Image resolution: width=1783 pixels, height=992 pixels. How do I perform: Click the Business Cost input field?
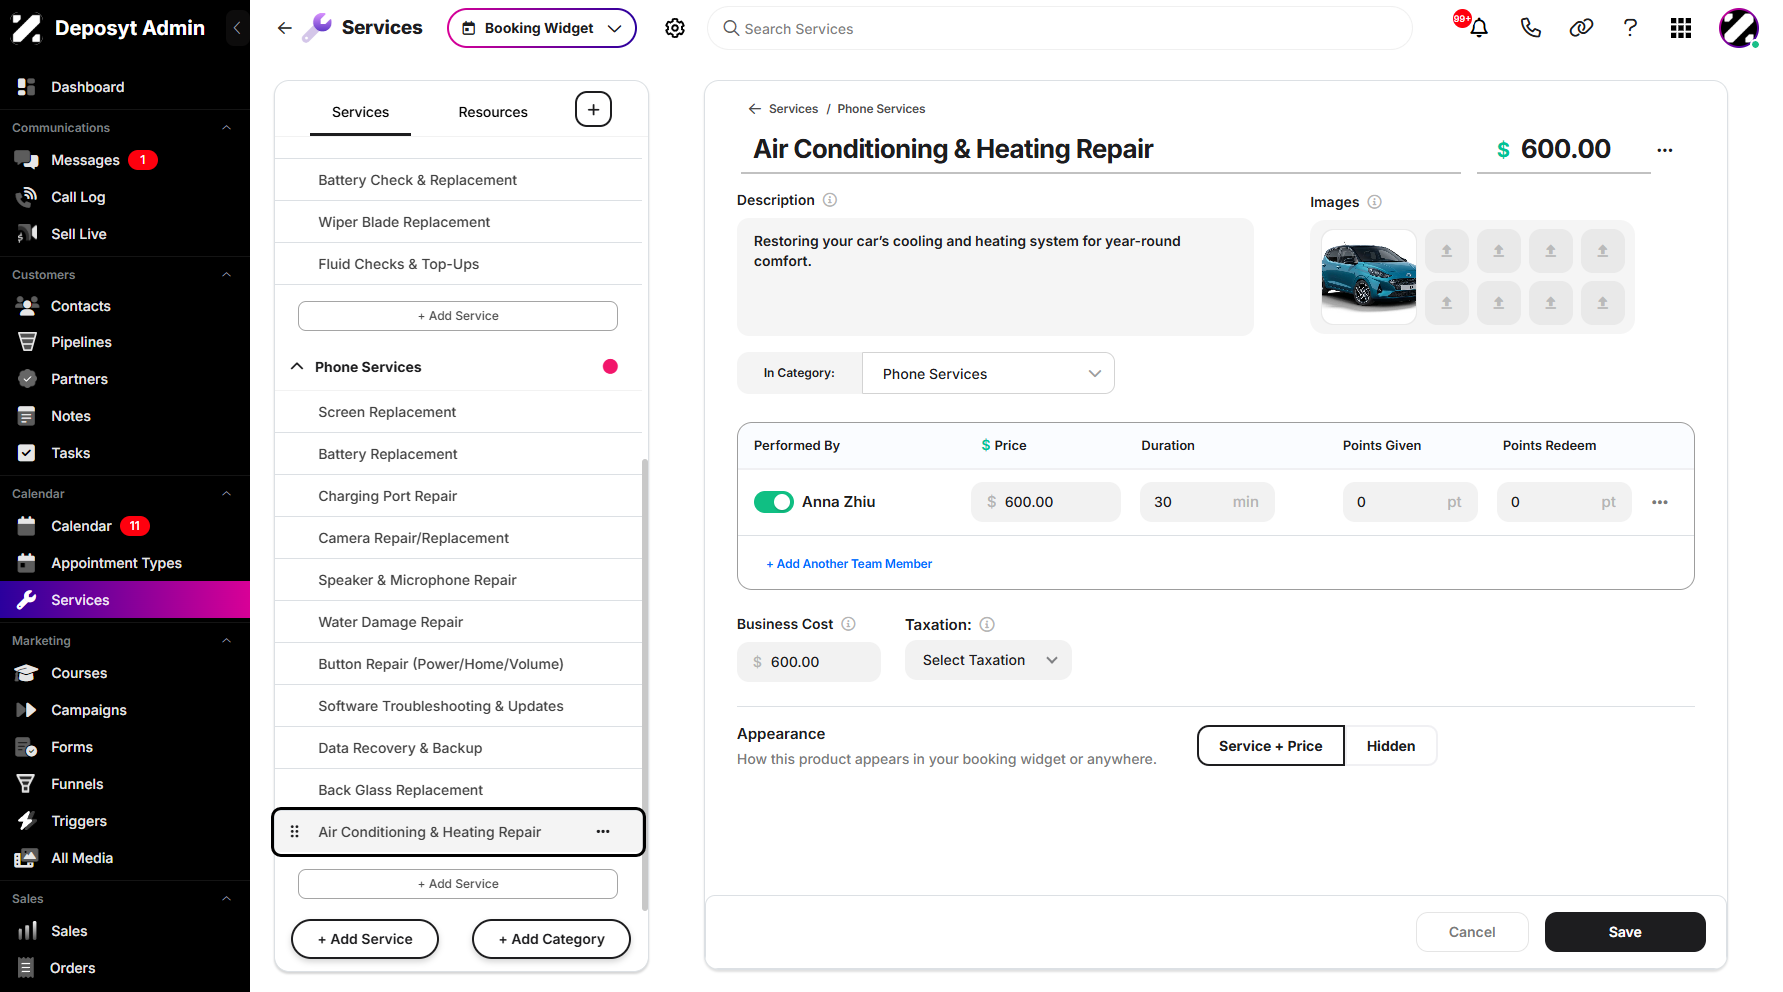pos(809,662)
